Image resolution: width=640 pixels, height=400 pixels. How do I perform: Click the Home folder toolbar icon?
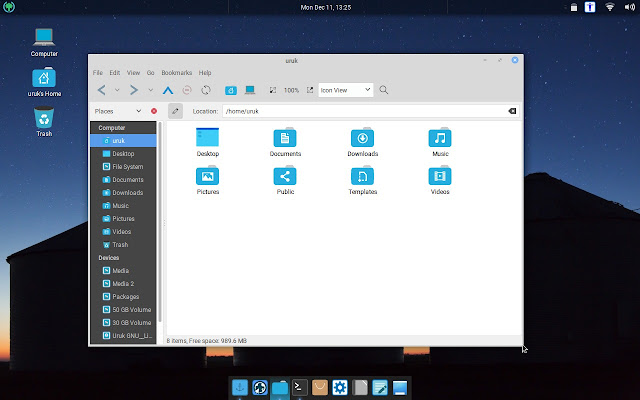pyautogui.click(x=231, y=90)
